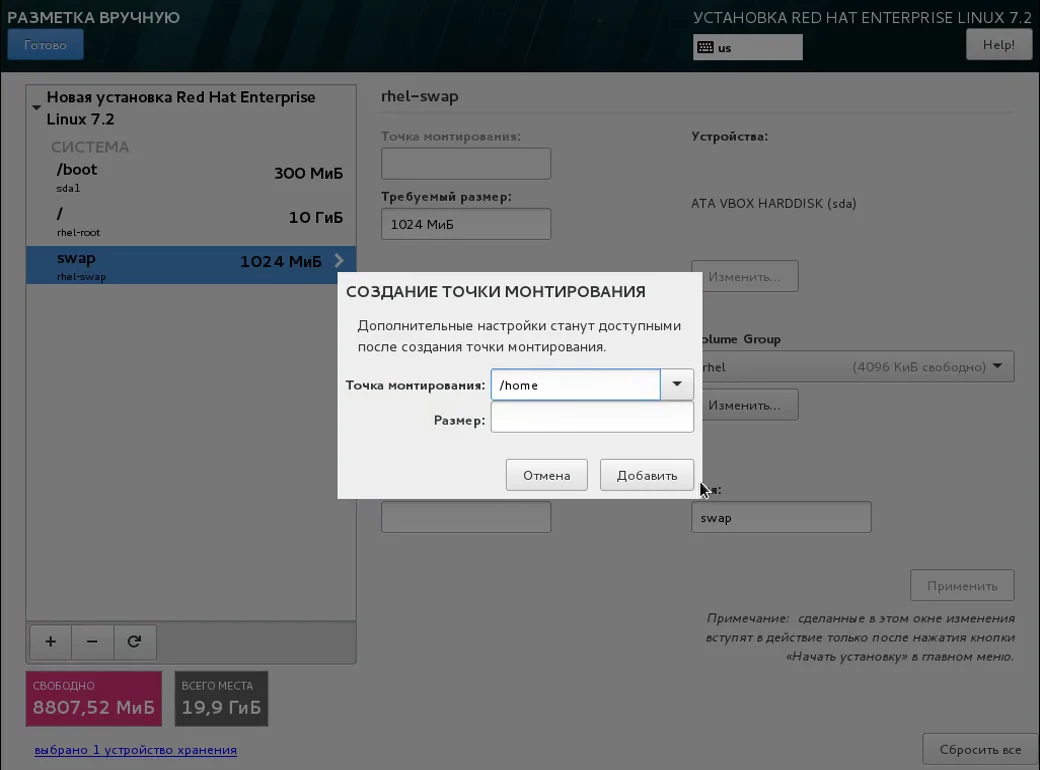Viewport: 1040px width, 770px height.
Task: Click the 300 МиБ size value
Action: pyautogui.click(x=308, y=173)
